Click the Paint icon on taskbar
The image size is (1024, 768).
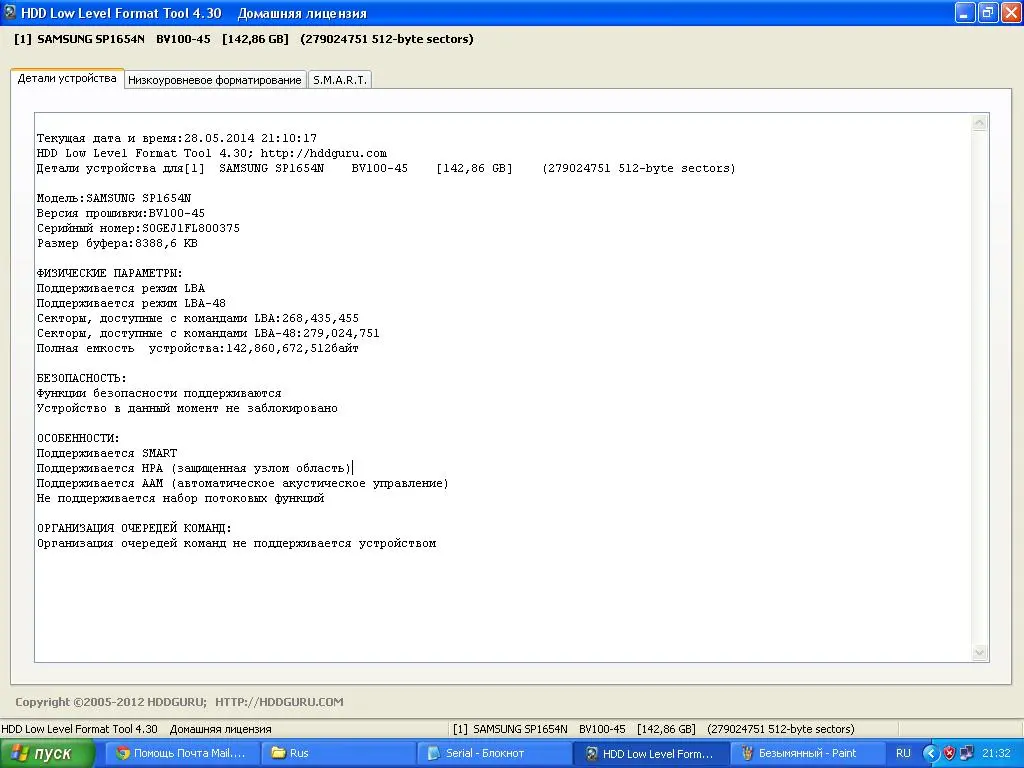pos(747,753)
